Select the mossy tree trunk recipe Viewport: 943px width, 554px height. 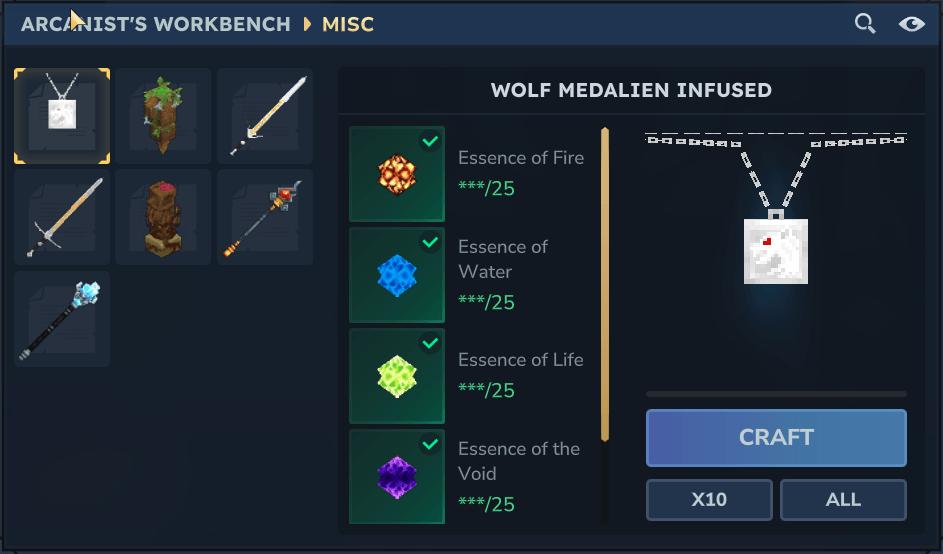(163, 116)
